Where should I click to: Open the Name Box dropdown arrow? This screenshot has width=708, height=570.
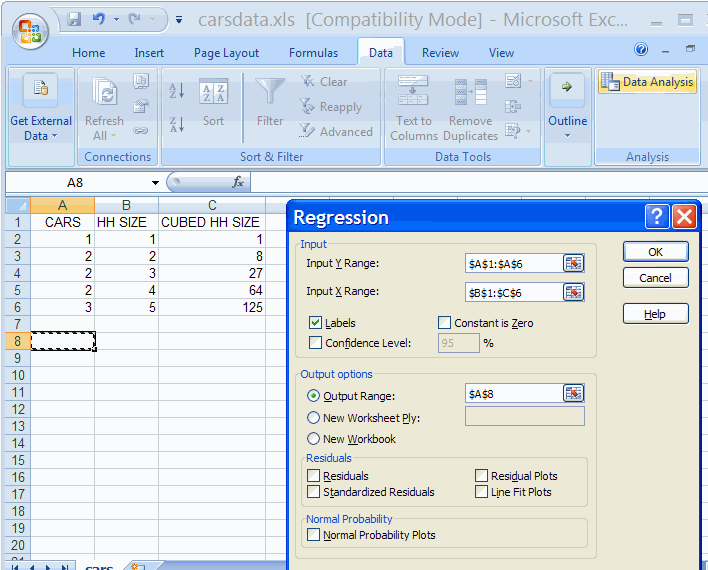tap(155, 183)
